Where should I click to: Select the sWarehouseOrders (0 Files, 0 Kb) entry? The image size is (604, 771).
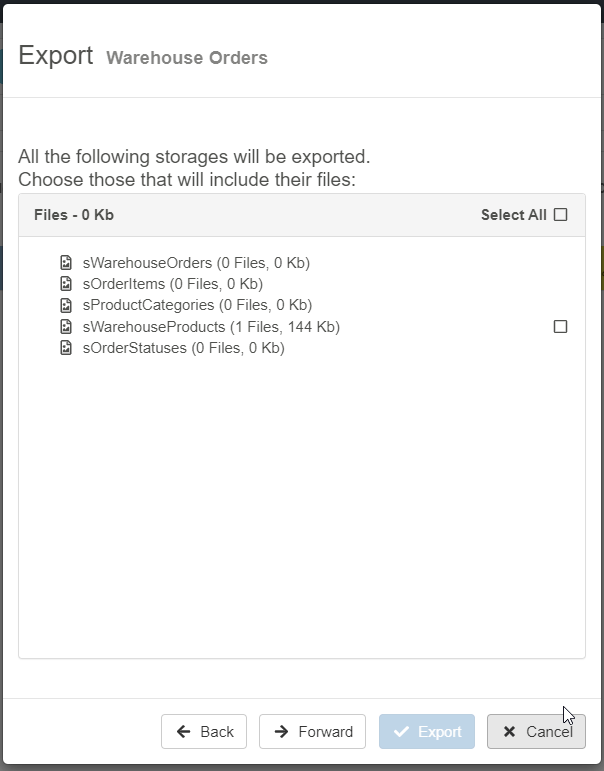pos(196,263)
